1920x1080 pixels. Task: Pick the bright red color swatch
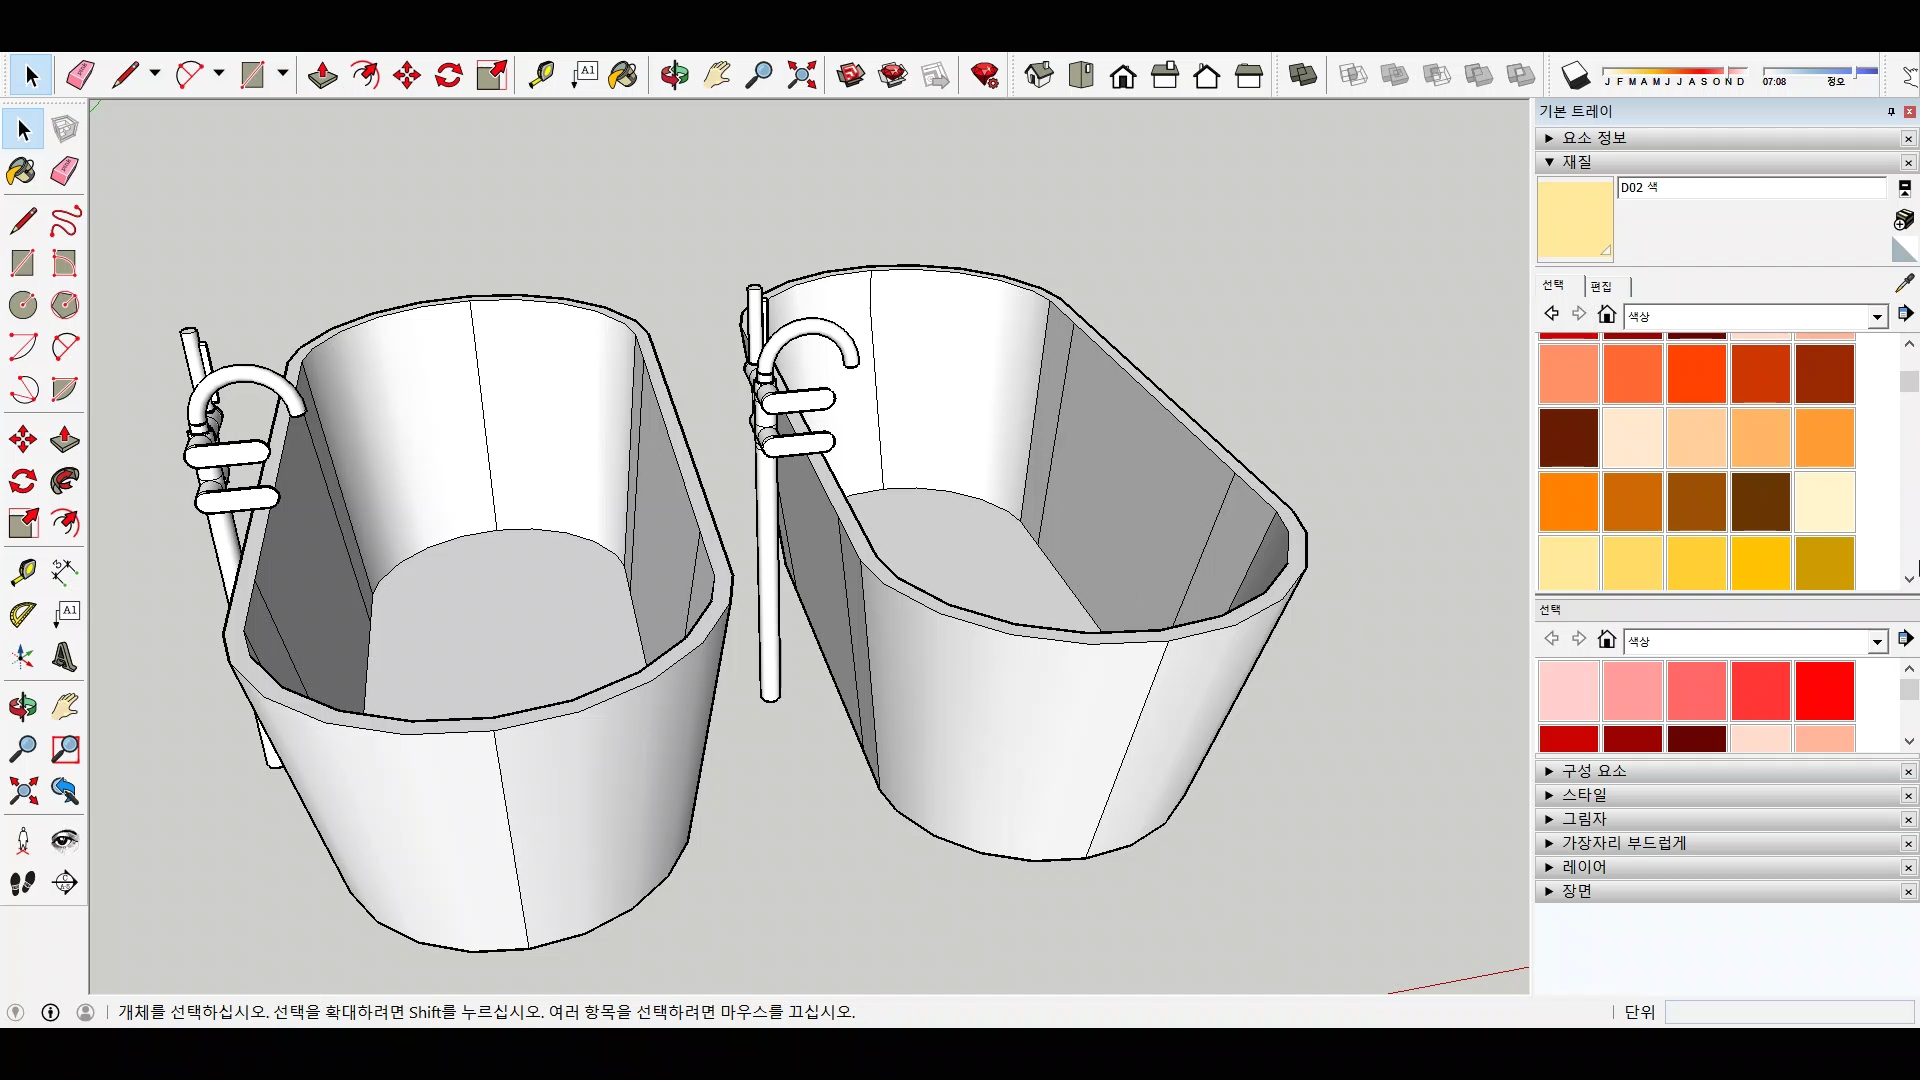(1824, 690)
